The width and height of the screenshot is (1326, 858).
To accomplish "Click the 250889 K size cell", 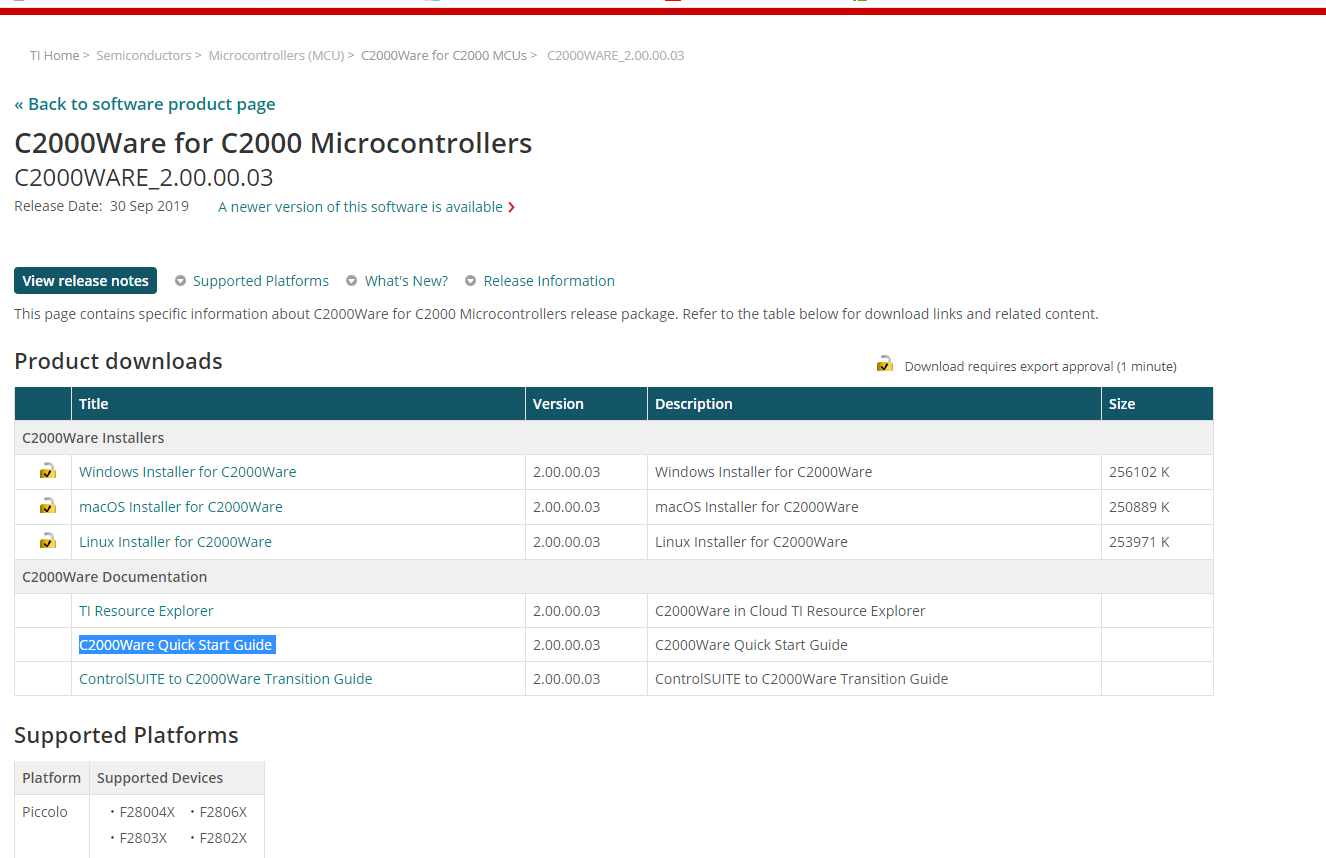I will (x=1157, y=507).
